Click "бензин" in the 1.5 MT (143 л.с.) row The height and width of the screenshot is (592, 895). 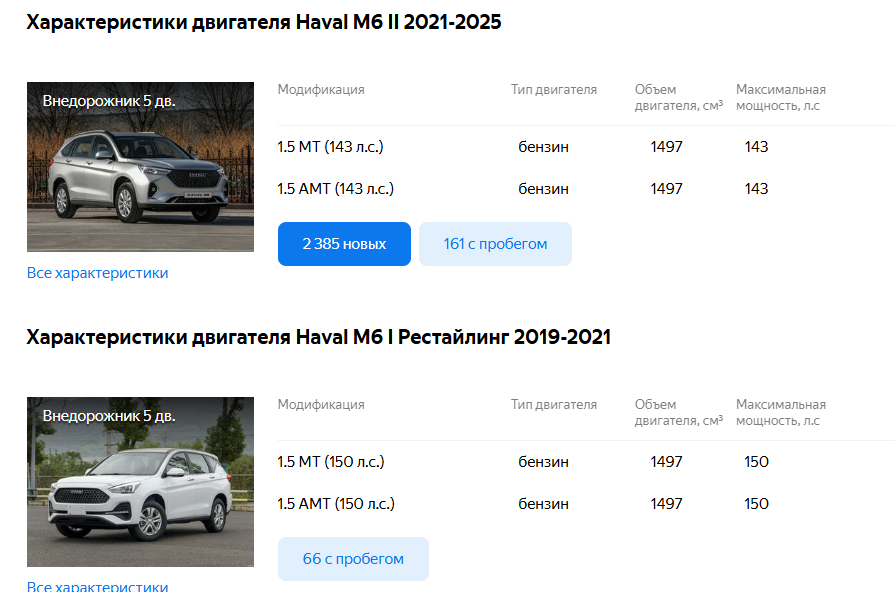point(543,147)
